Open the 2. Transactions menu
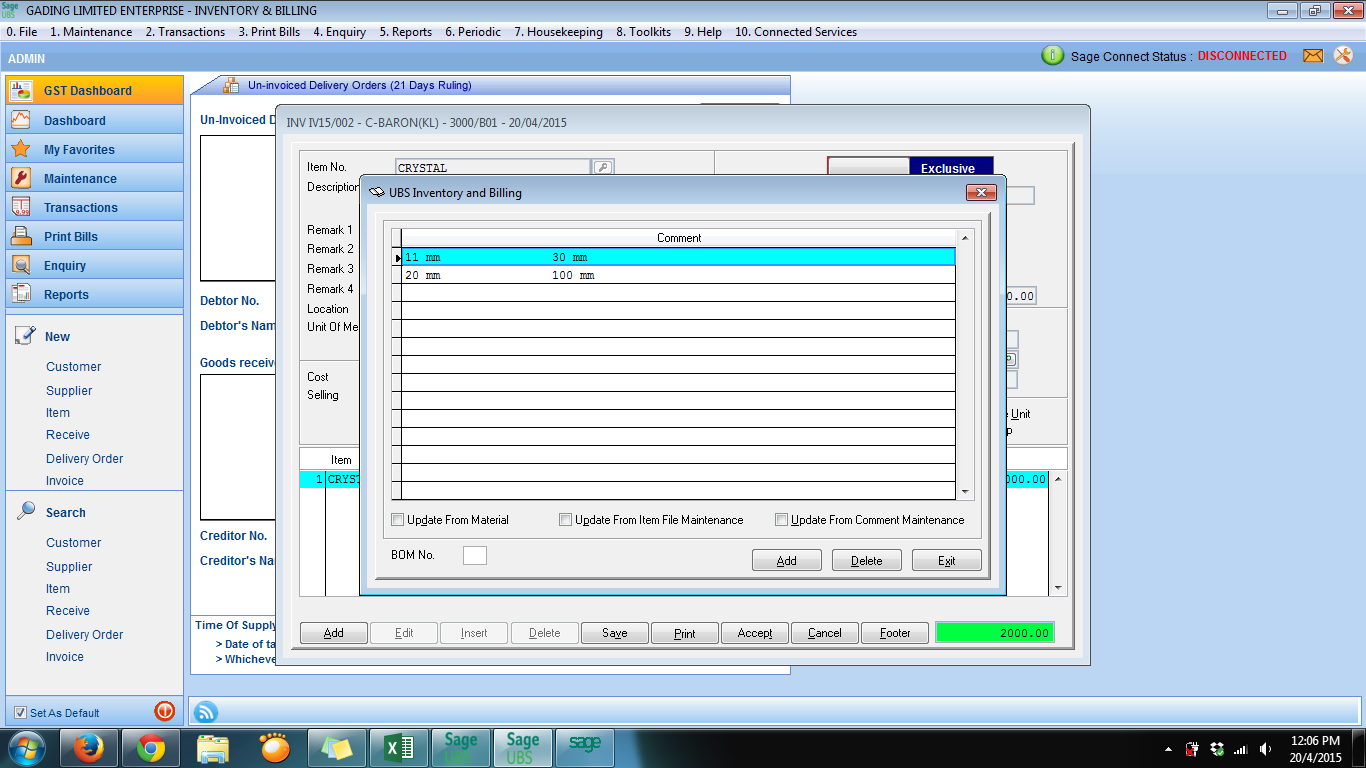 [x=185, y=32]
